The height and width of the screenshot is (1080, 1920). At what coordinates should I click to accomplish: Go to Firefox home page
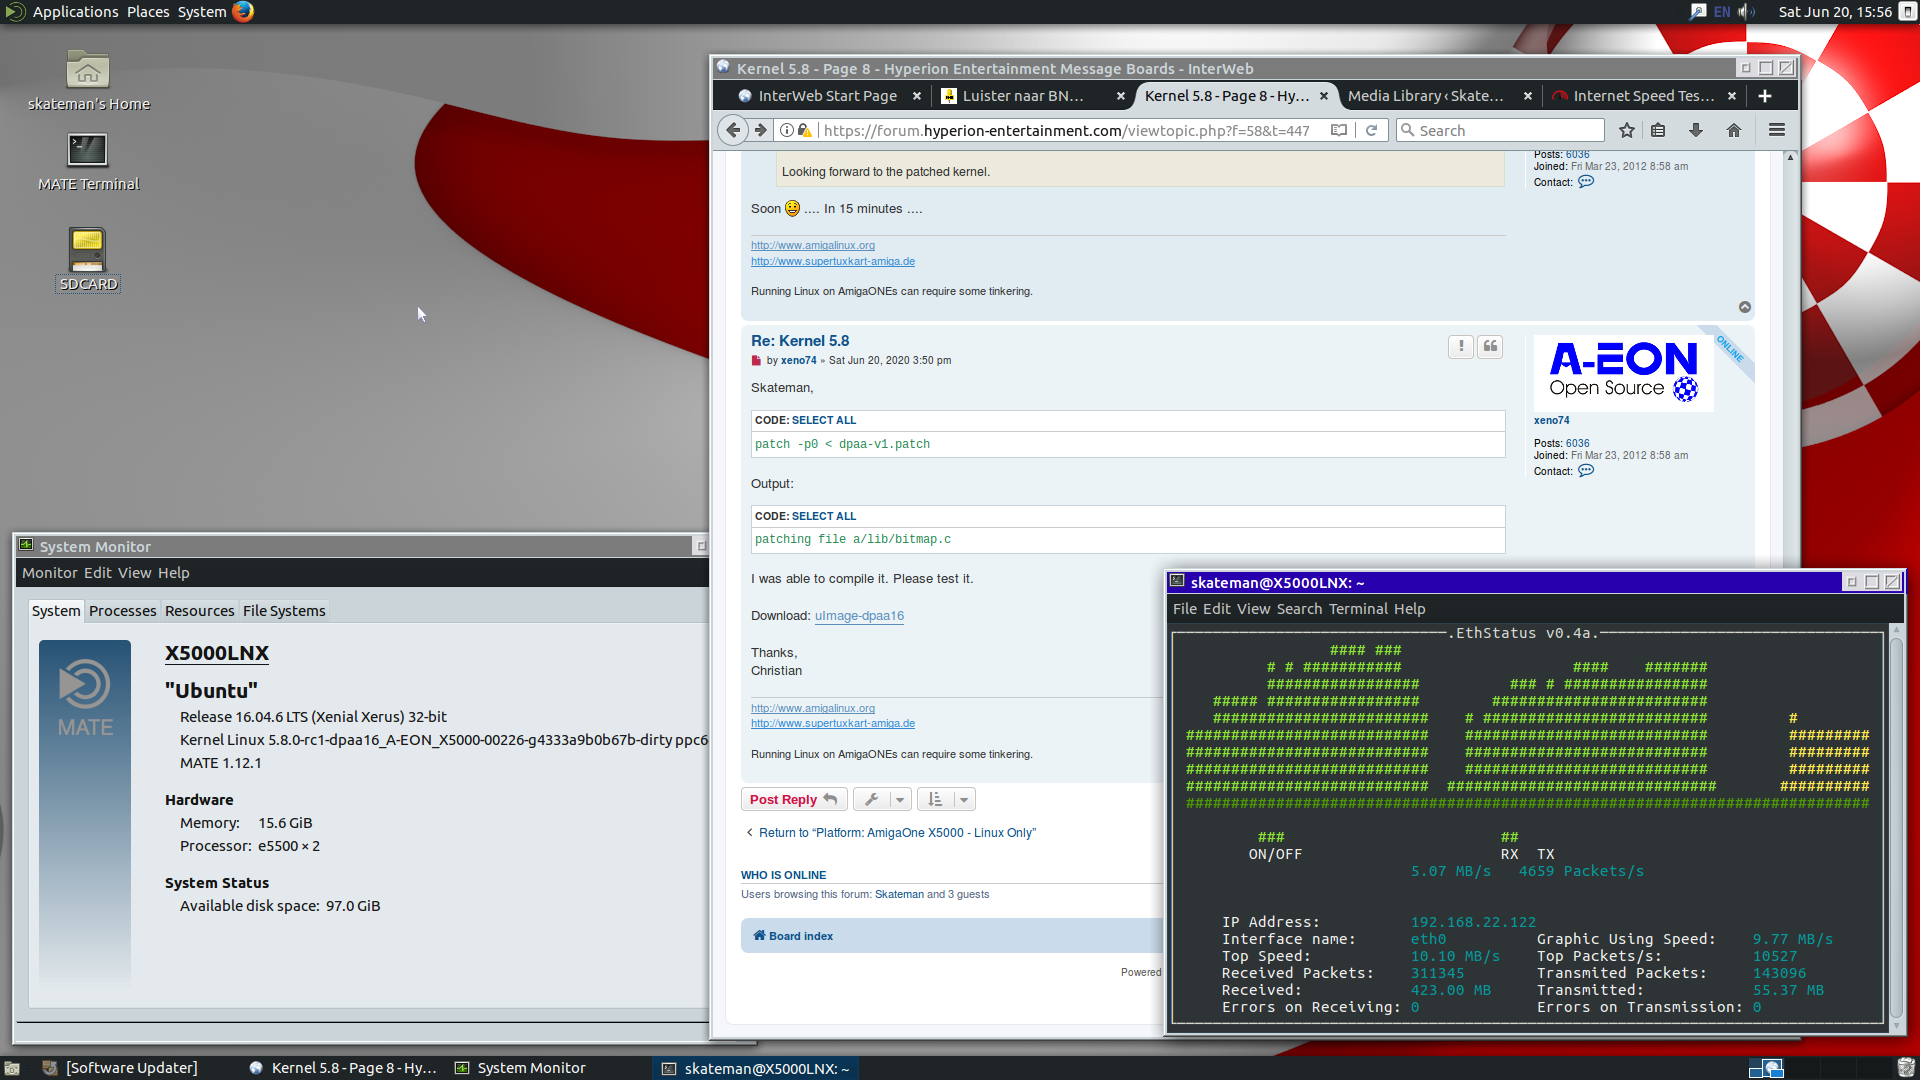(1734, 130)
